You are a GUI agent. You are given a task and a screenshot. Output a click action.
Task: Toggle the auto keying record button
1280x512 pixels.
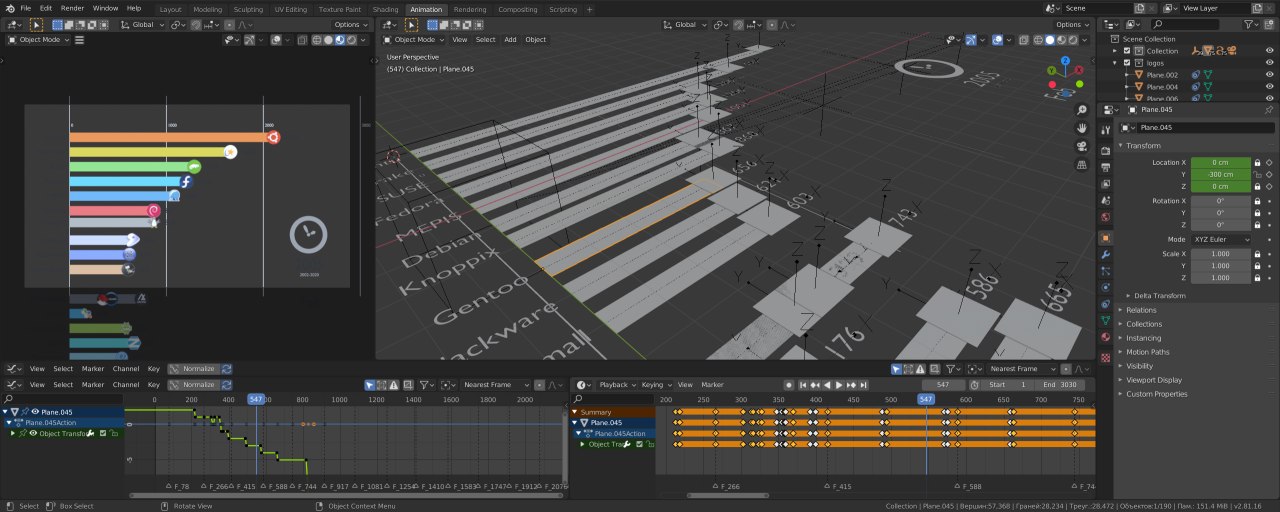coord(788,384)
